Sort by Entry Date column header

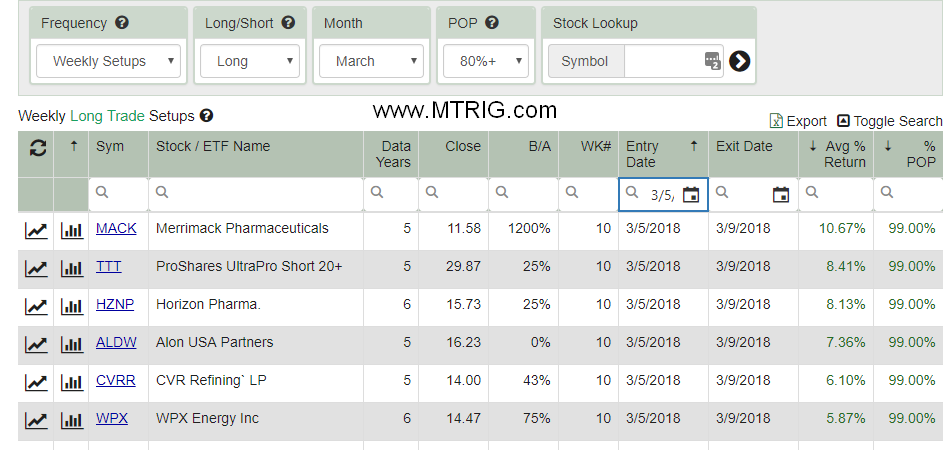(x=663, y=154)
